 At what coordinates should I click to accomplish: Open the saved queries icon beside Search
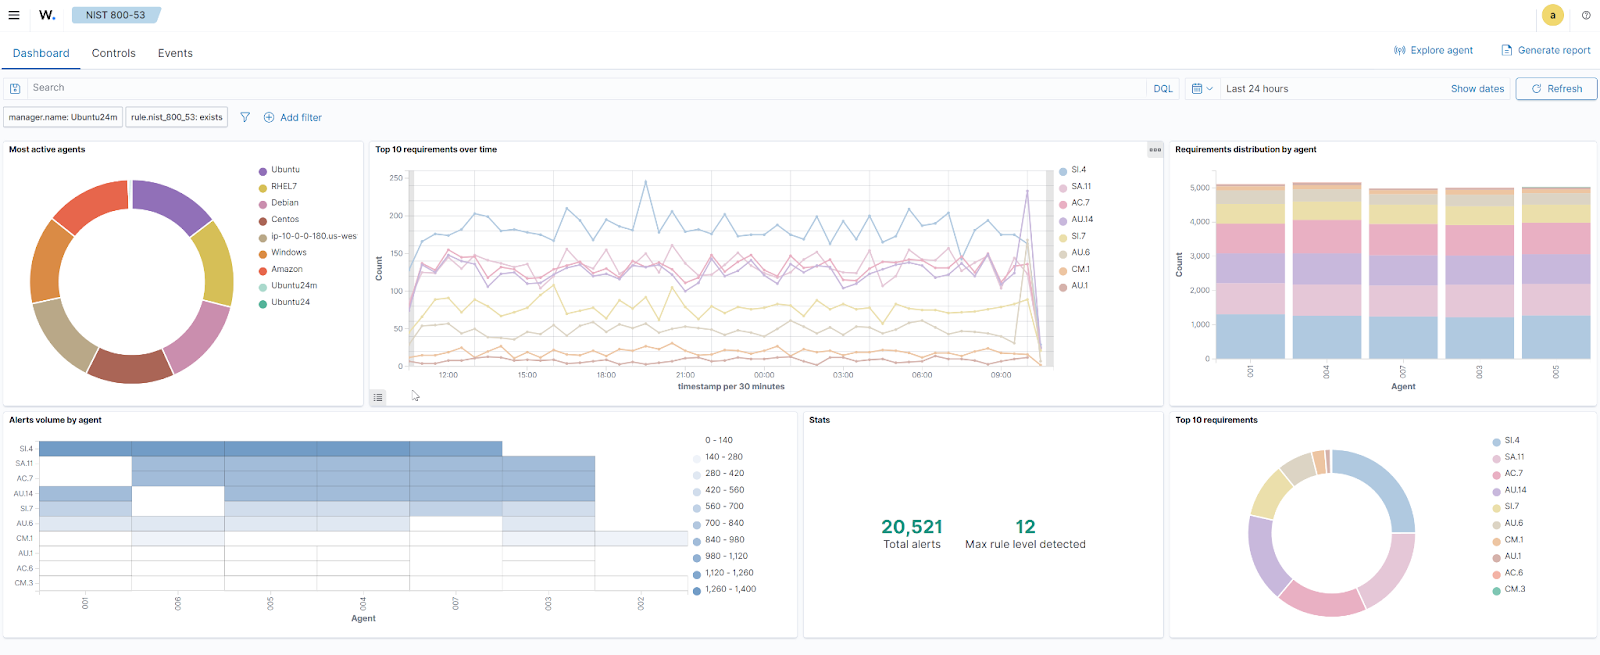(x=15, y=89)
